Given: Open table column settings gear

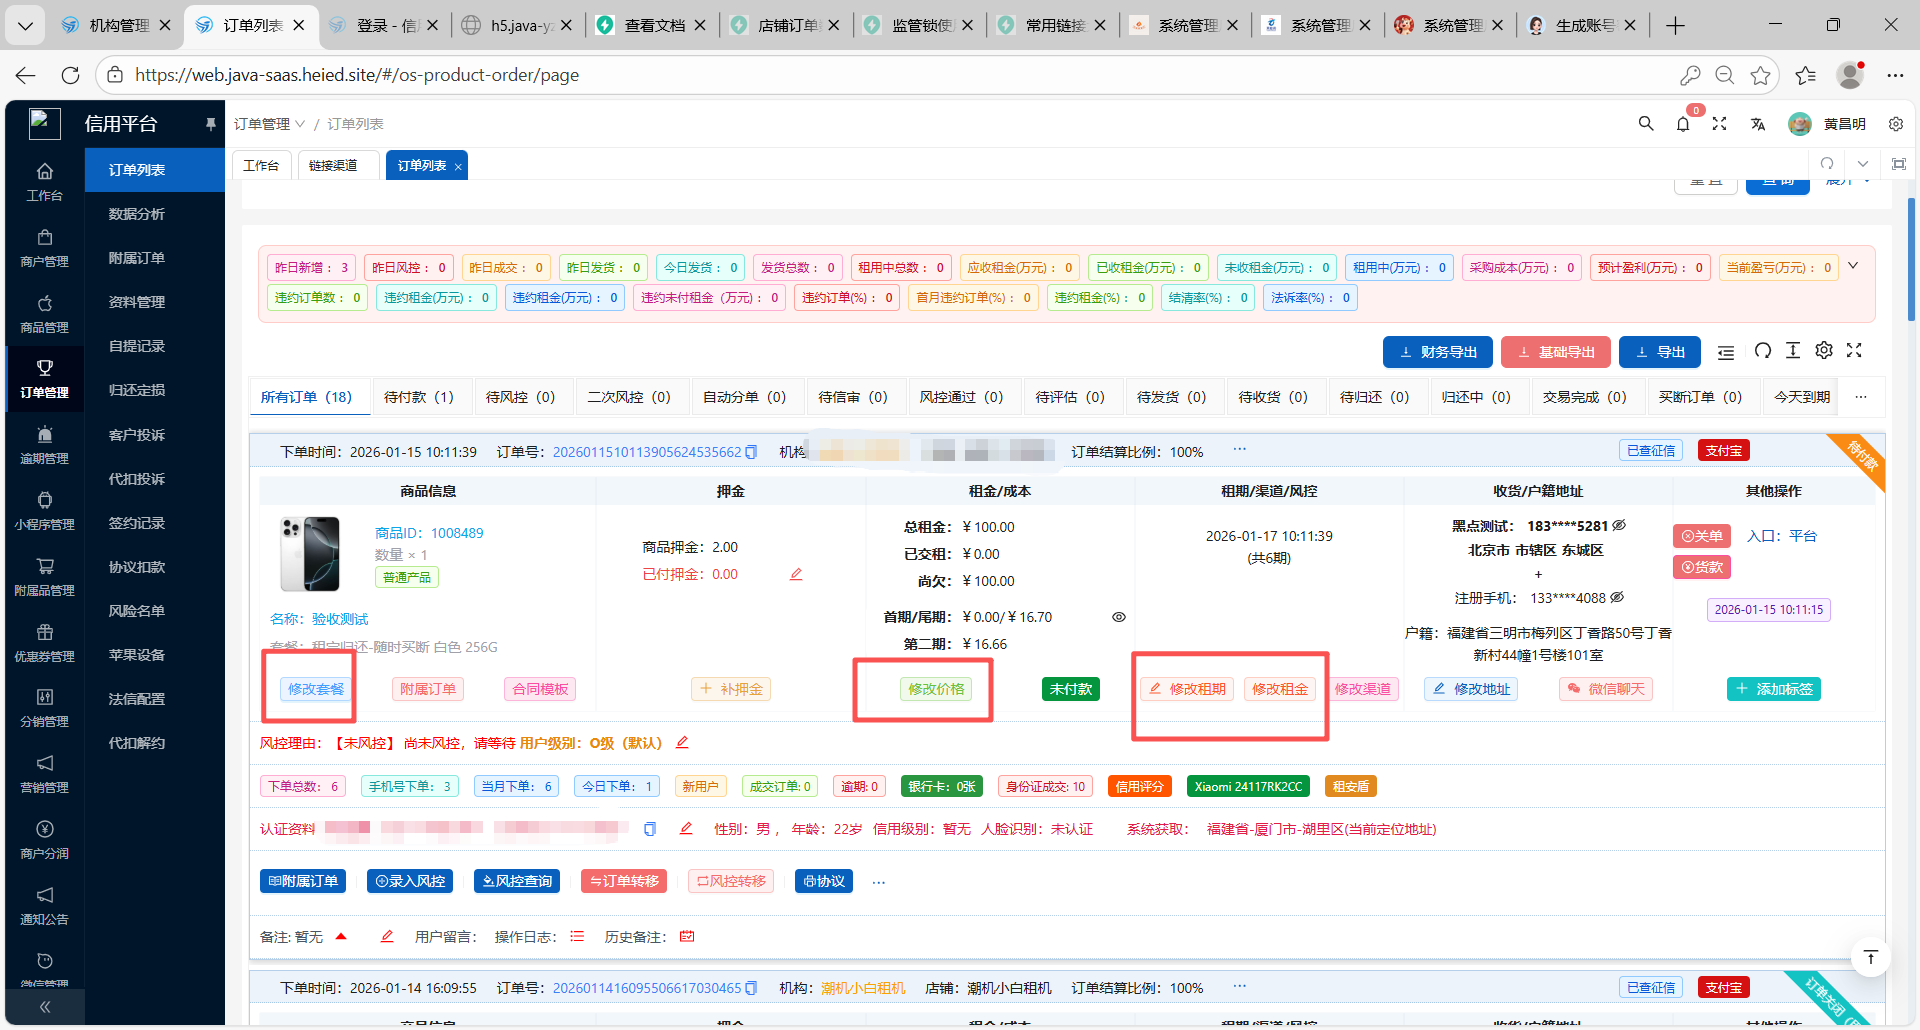Looking at the screenshot, I should point(1824,351).
